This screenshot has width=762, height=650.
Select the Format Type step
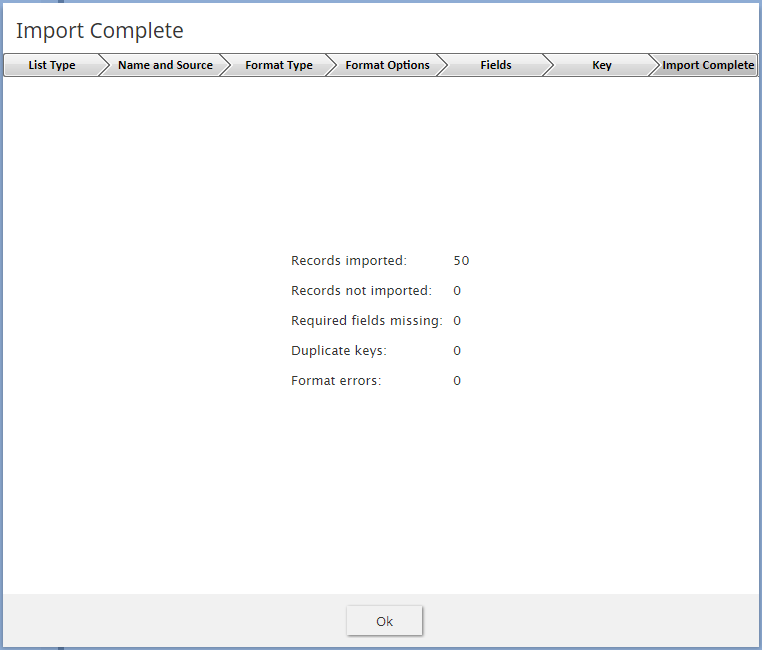pos(278,65)
